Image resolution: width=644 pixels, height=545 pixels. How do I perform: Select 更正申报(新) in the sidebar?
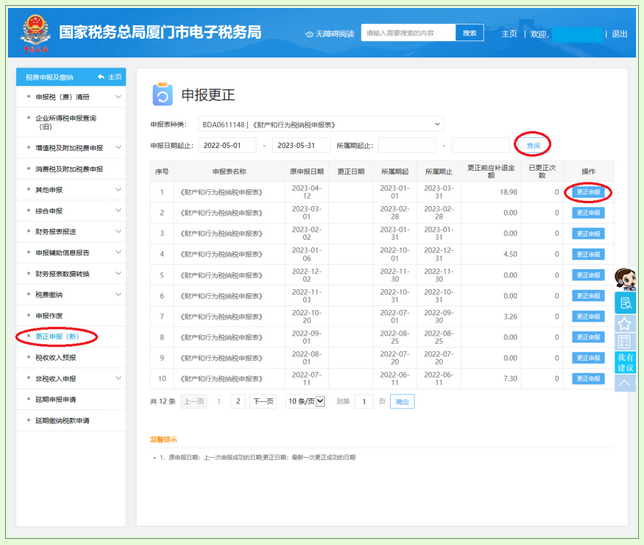56,337
